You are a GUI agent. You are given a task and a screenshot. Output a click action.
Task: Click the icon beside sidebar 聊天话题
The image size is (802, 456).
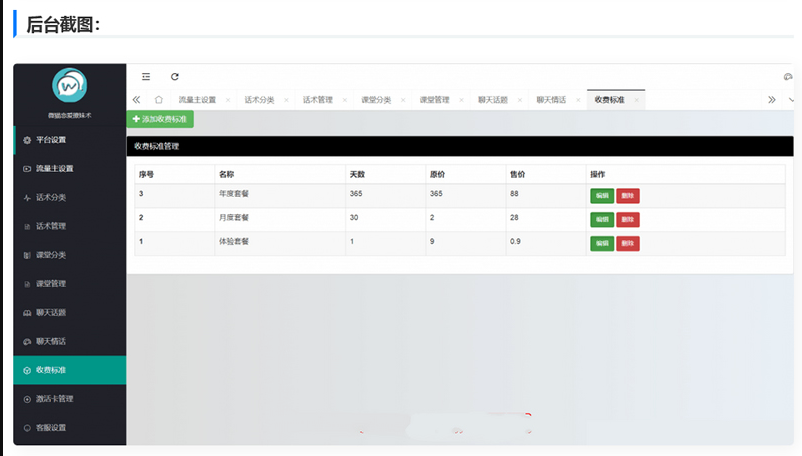coord(27,313)
